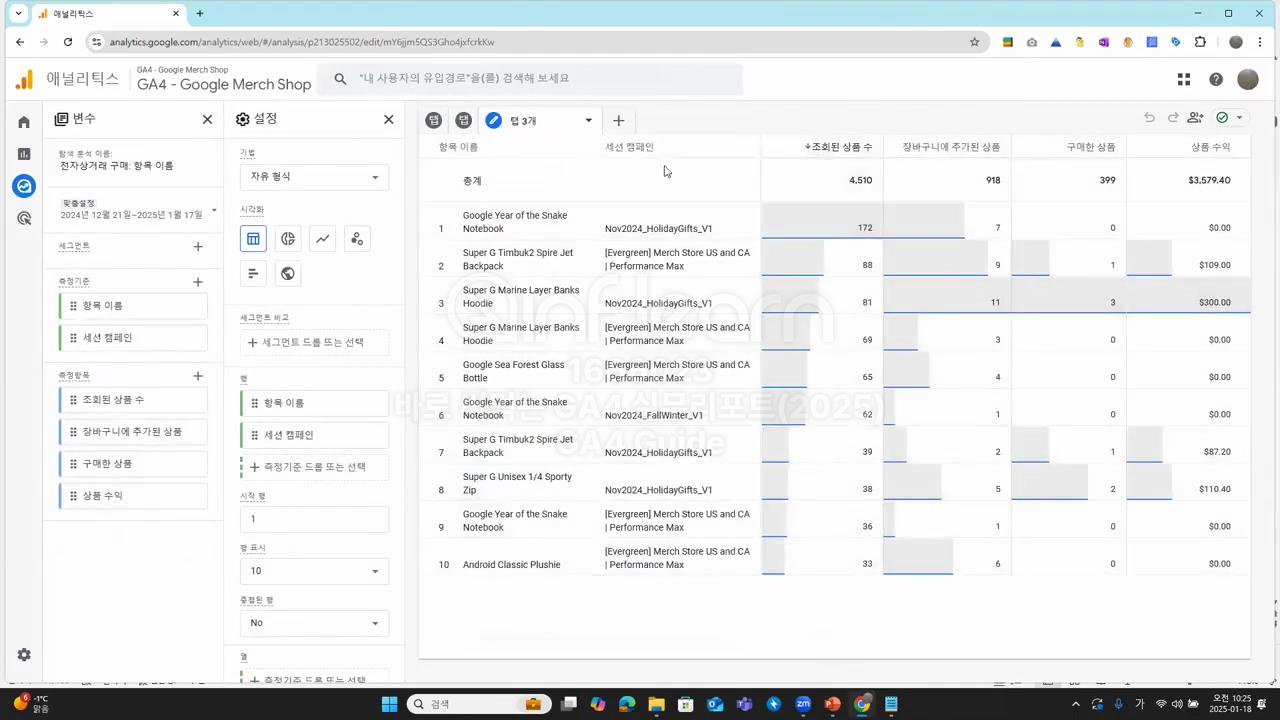The height and width of the screenshot is (720, 1280).
Task: Close the 설정 (Settings) panel
Action: point(389,119)
